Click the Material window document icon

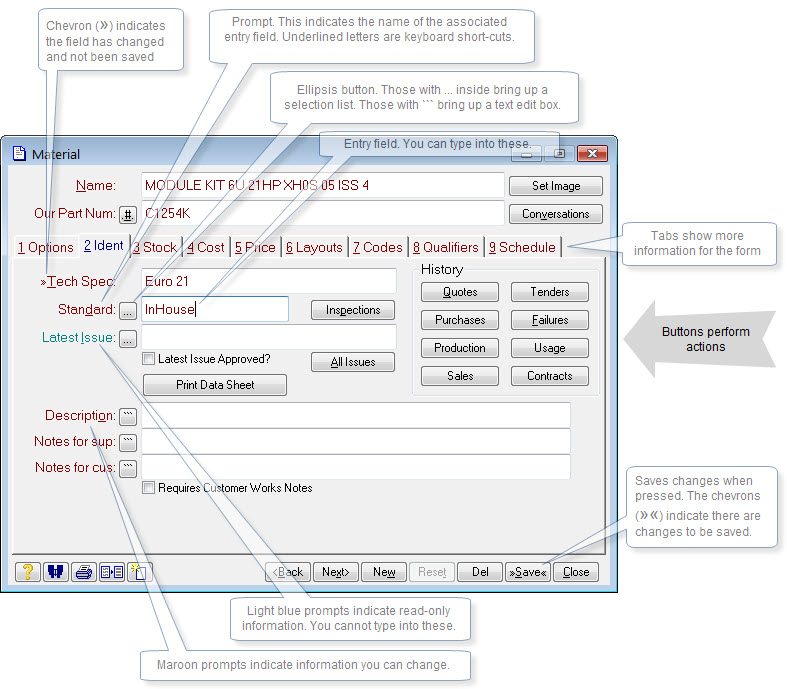pos(19,153)
